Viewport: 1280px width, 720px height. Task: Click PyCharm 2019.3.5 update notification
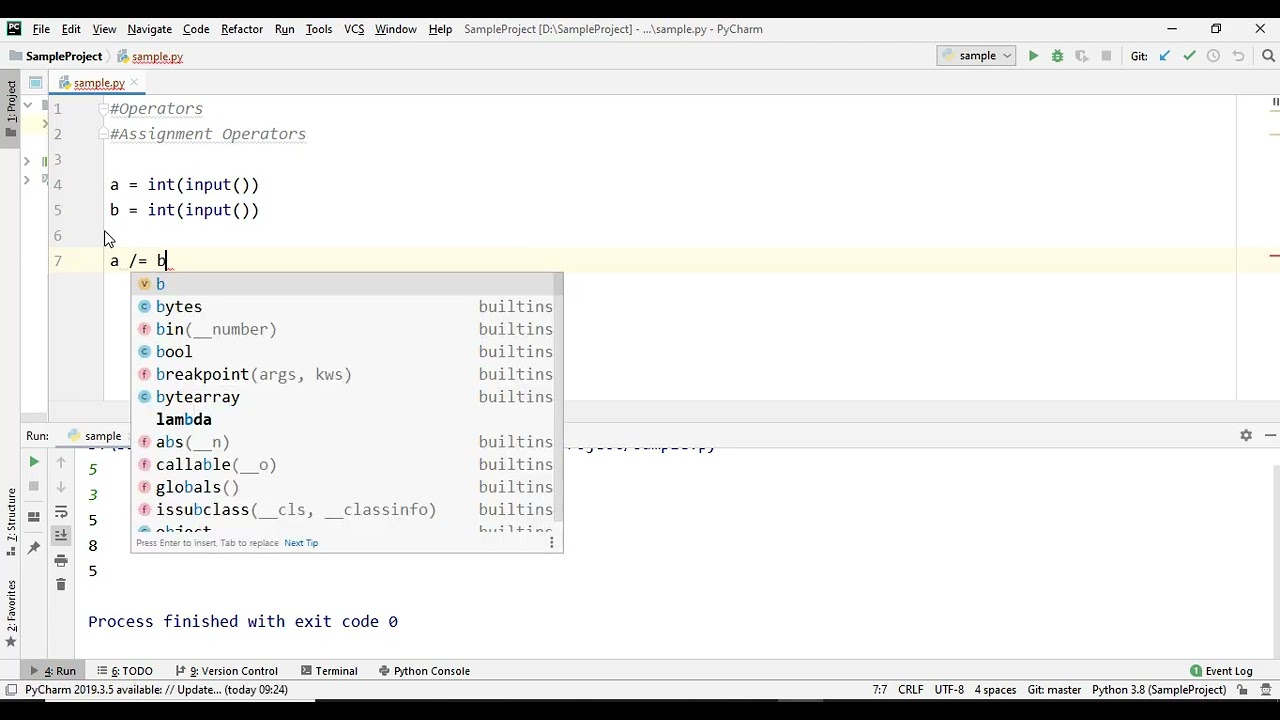click(x=156, y=690)
